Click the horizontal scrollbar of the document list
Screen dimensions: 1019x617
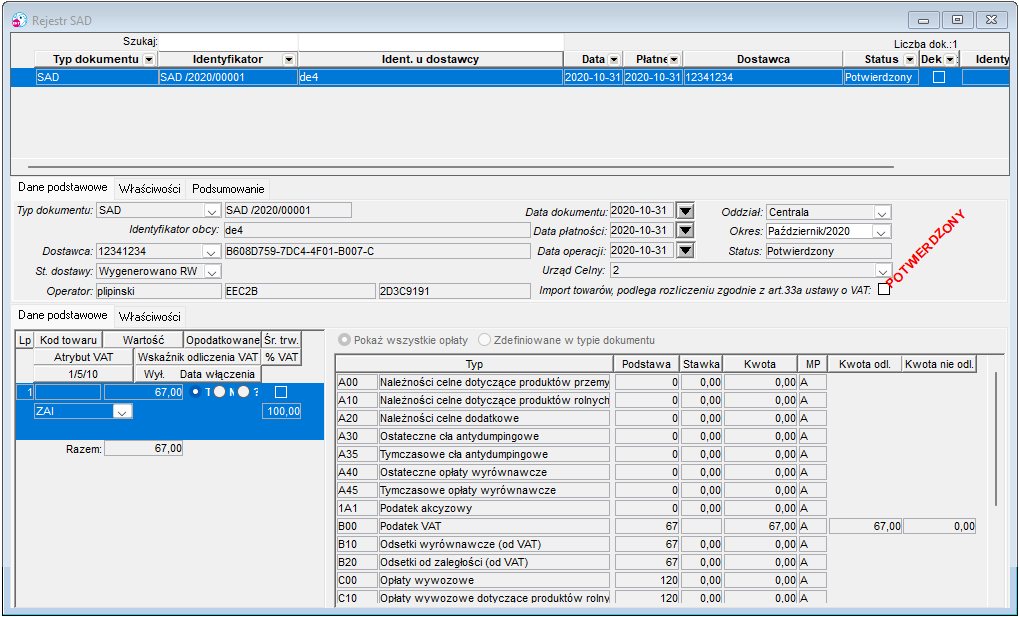(461, 167)
